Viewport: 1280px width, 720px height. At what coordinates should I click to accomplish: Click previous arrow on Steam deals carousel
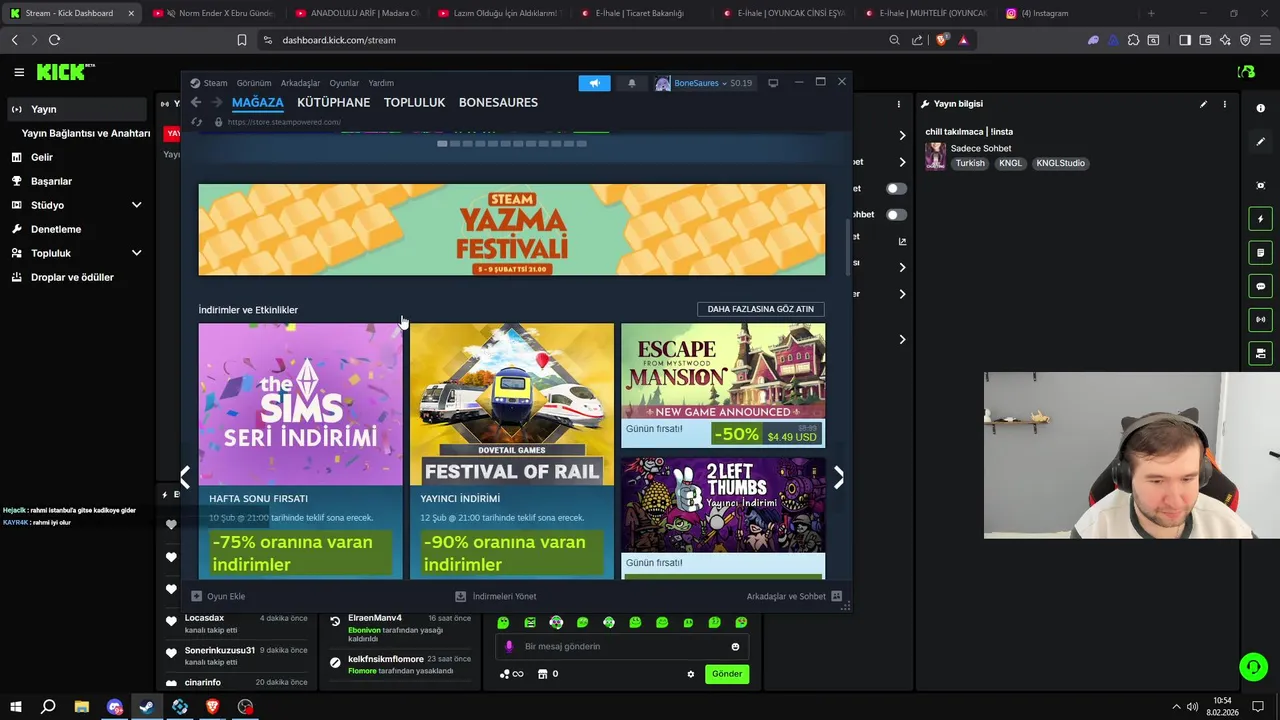pos(185,478)
